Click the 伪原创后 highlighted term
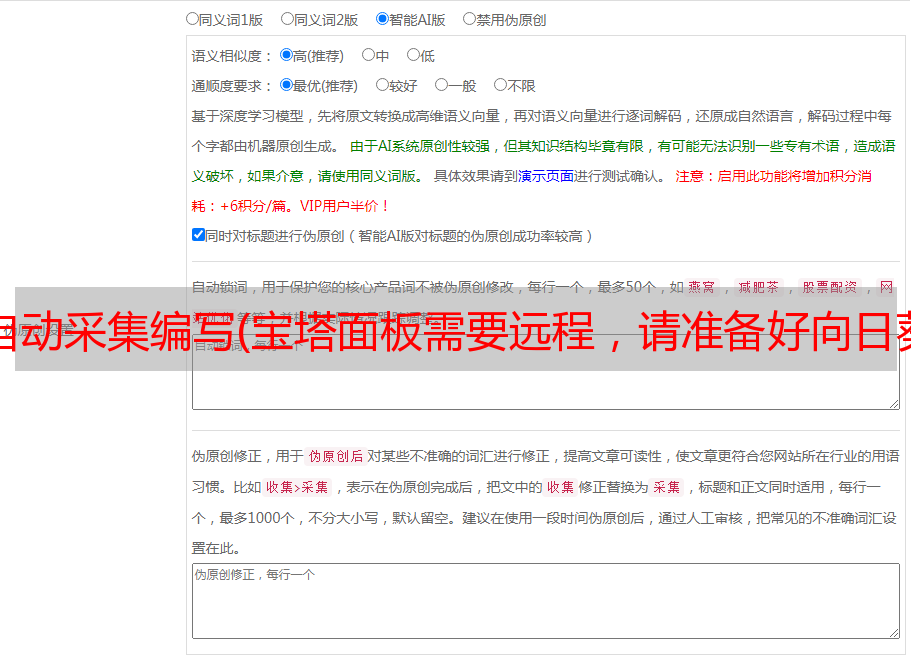Image resolution: width=911 pixels, height=658 pixels. (336, 456)
